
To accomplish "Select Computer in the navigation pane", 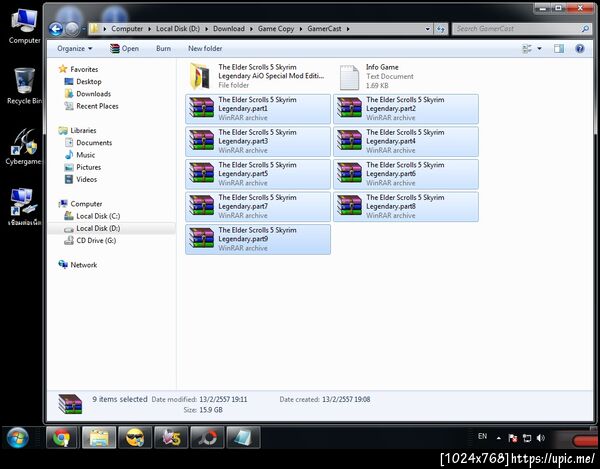I will point(80,204).
